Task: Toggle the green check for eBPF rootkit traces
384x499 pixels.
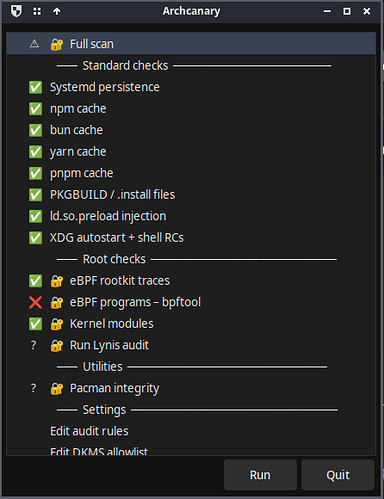Action: click(x=35, y=281)
